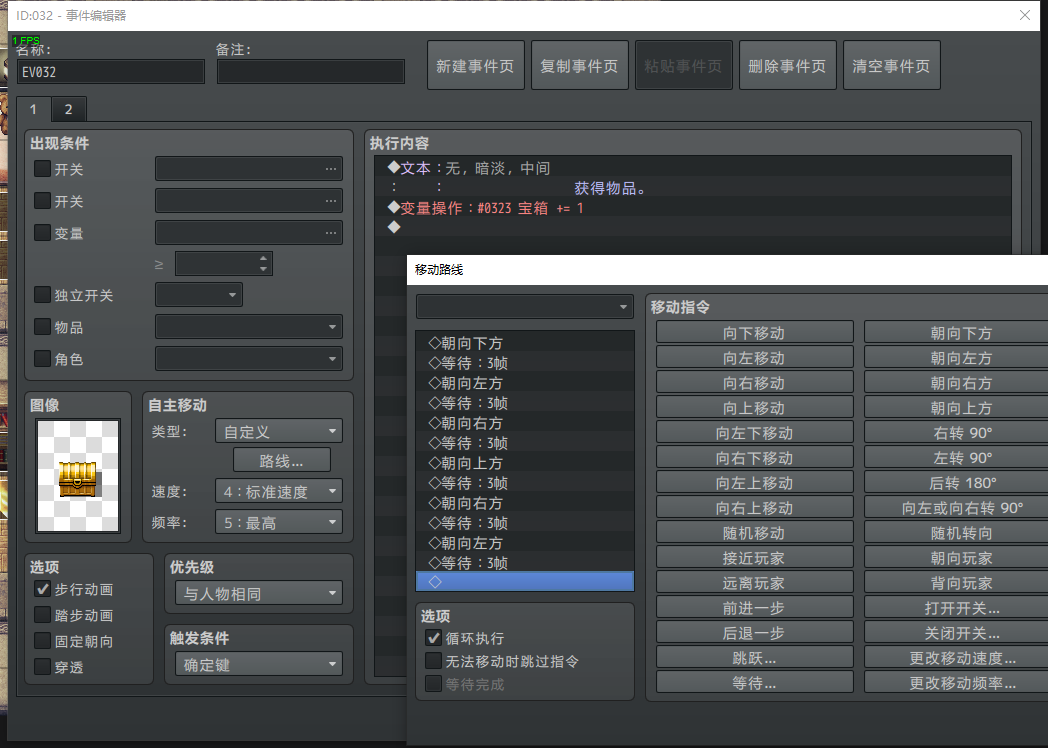1048x748 pixels.
Task: Click the 向左移动 move command
Action: 755,358
